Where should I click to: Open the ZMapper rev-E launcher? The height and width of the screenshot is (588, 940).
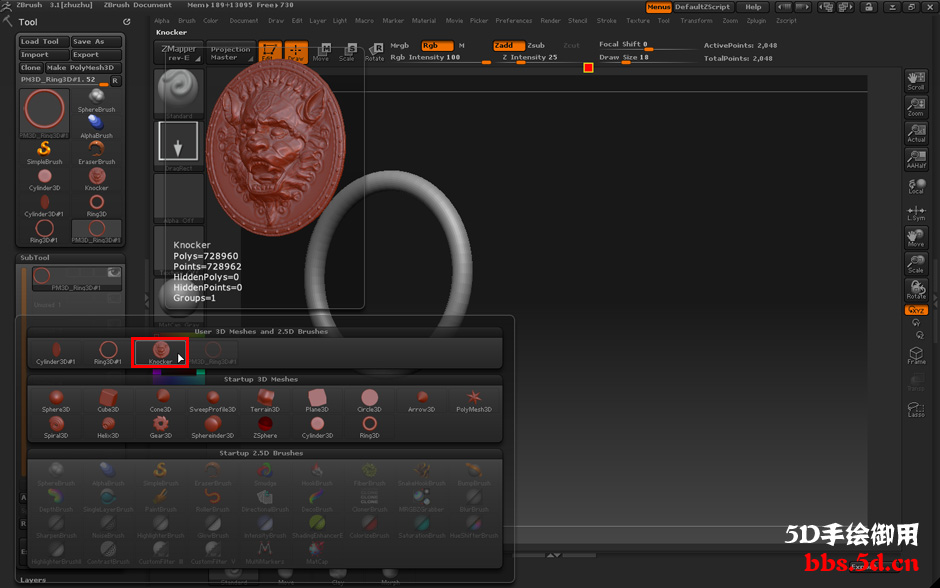[179, 53]
